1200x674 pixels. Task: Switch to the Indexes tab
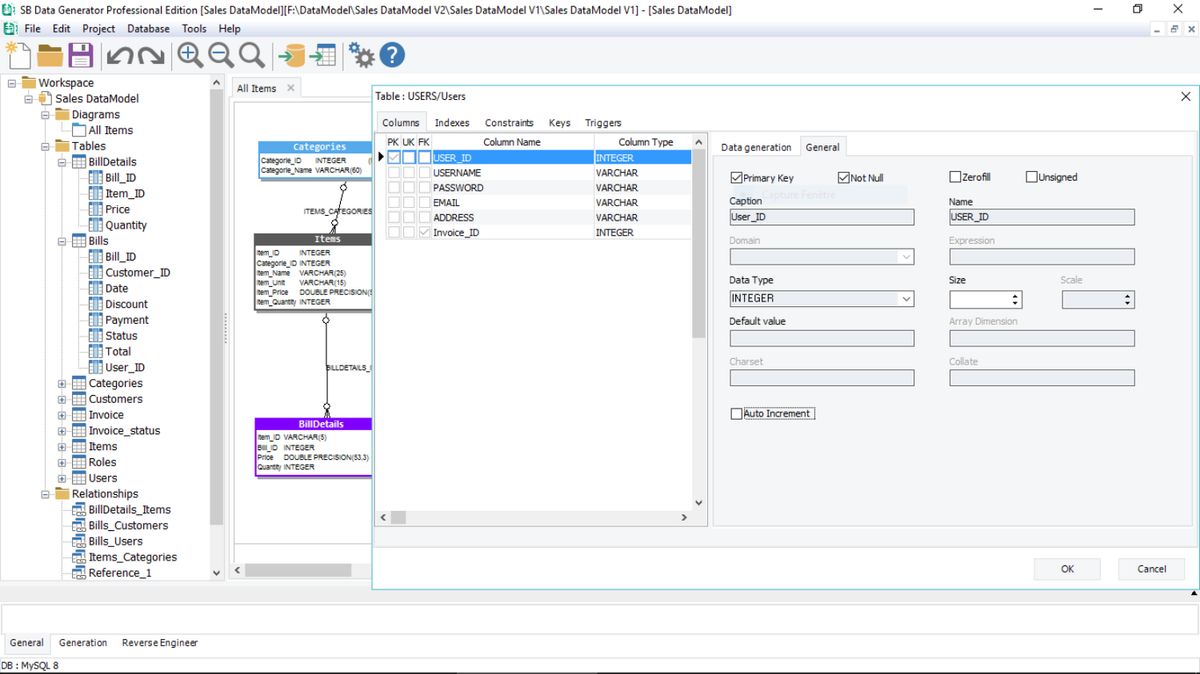[x=452, y=122]
